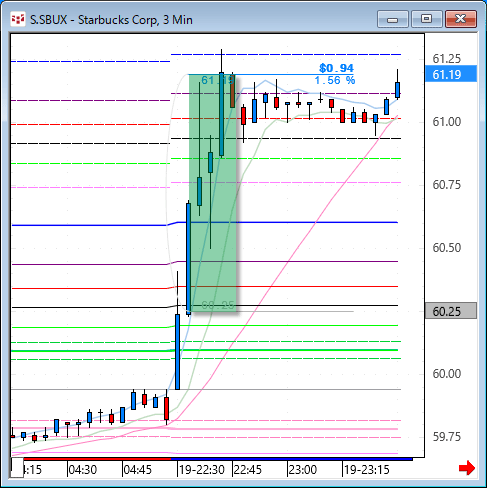
Task: Minimize the S.SBUX chart window
Action: (x=393, y=19)
